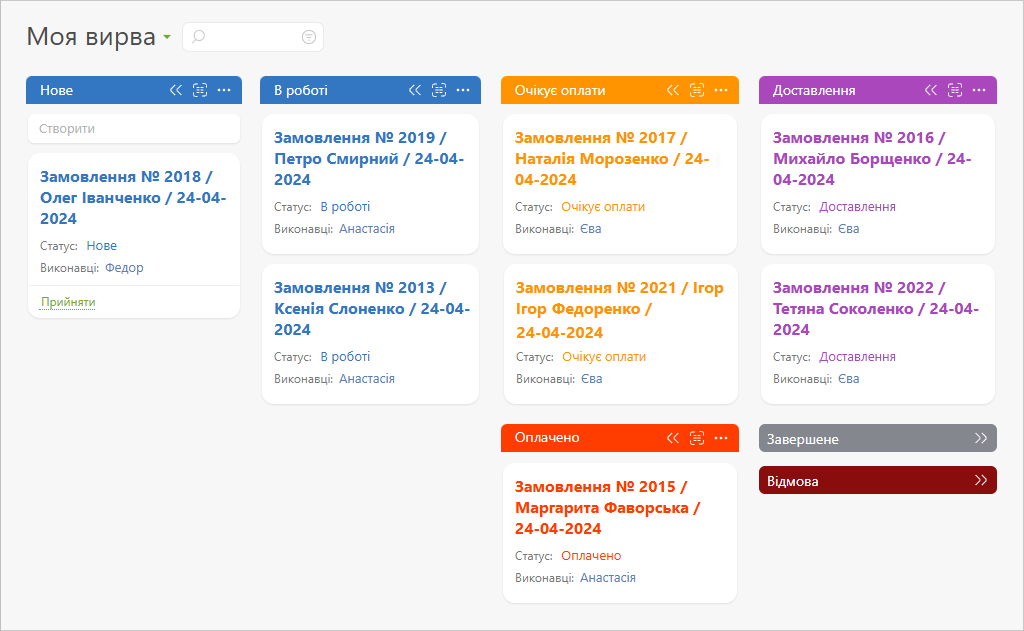Click executor Єва on order 2016
The width and height of the screenshot is (1024, 631).
(x=848, y=229)
